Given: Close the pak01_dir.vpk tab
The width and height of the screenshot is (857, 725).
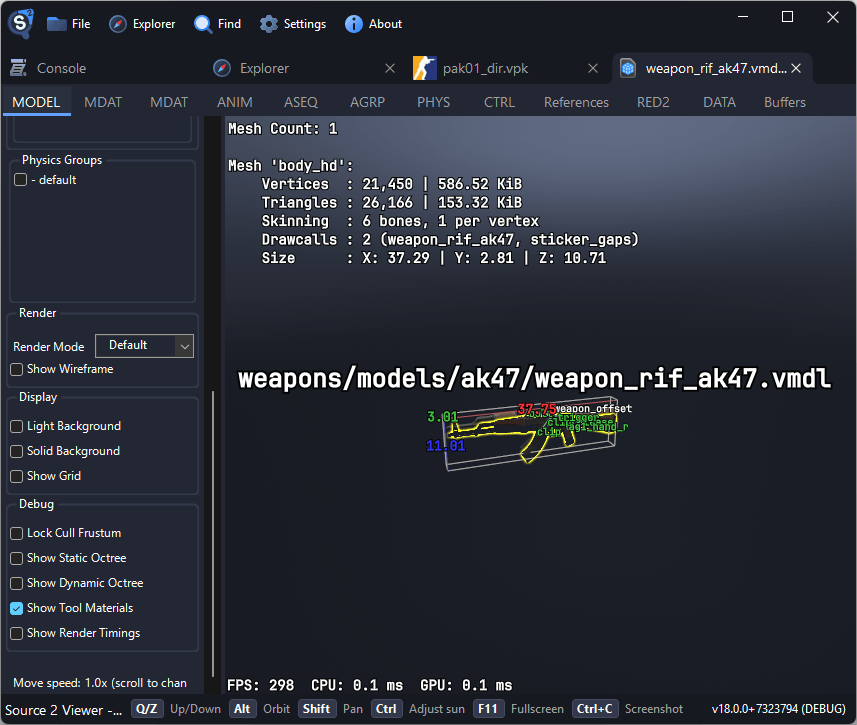Looking at the screenshot, I should 593,68.
